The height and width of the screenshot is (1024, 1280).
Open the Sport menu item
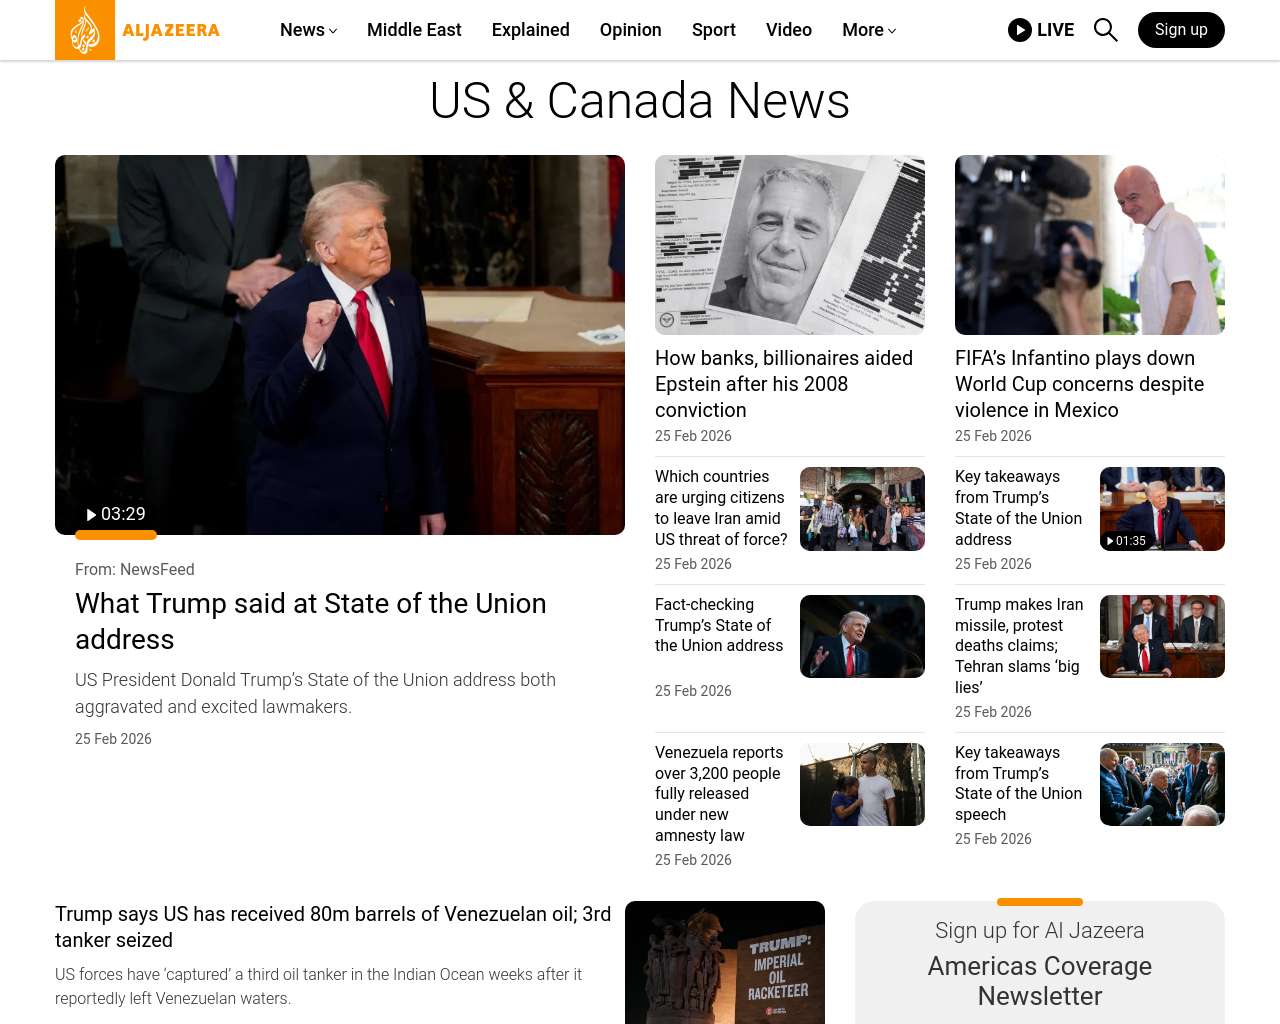tap(713, 30)
